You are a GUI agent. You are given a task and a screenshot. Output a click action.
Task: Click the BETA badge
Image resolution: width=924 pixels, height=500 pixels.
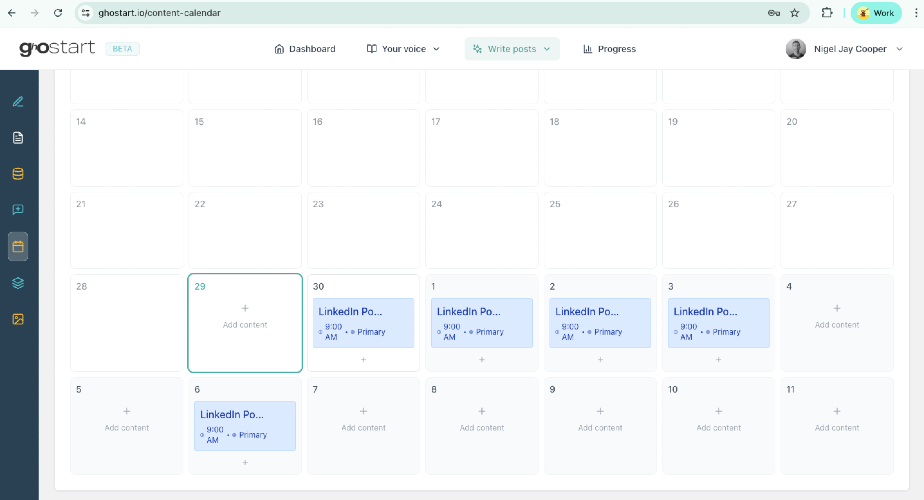[x=123, y=49]
